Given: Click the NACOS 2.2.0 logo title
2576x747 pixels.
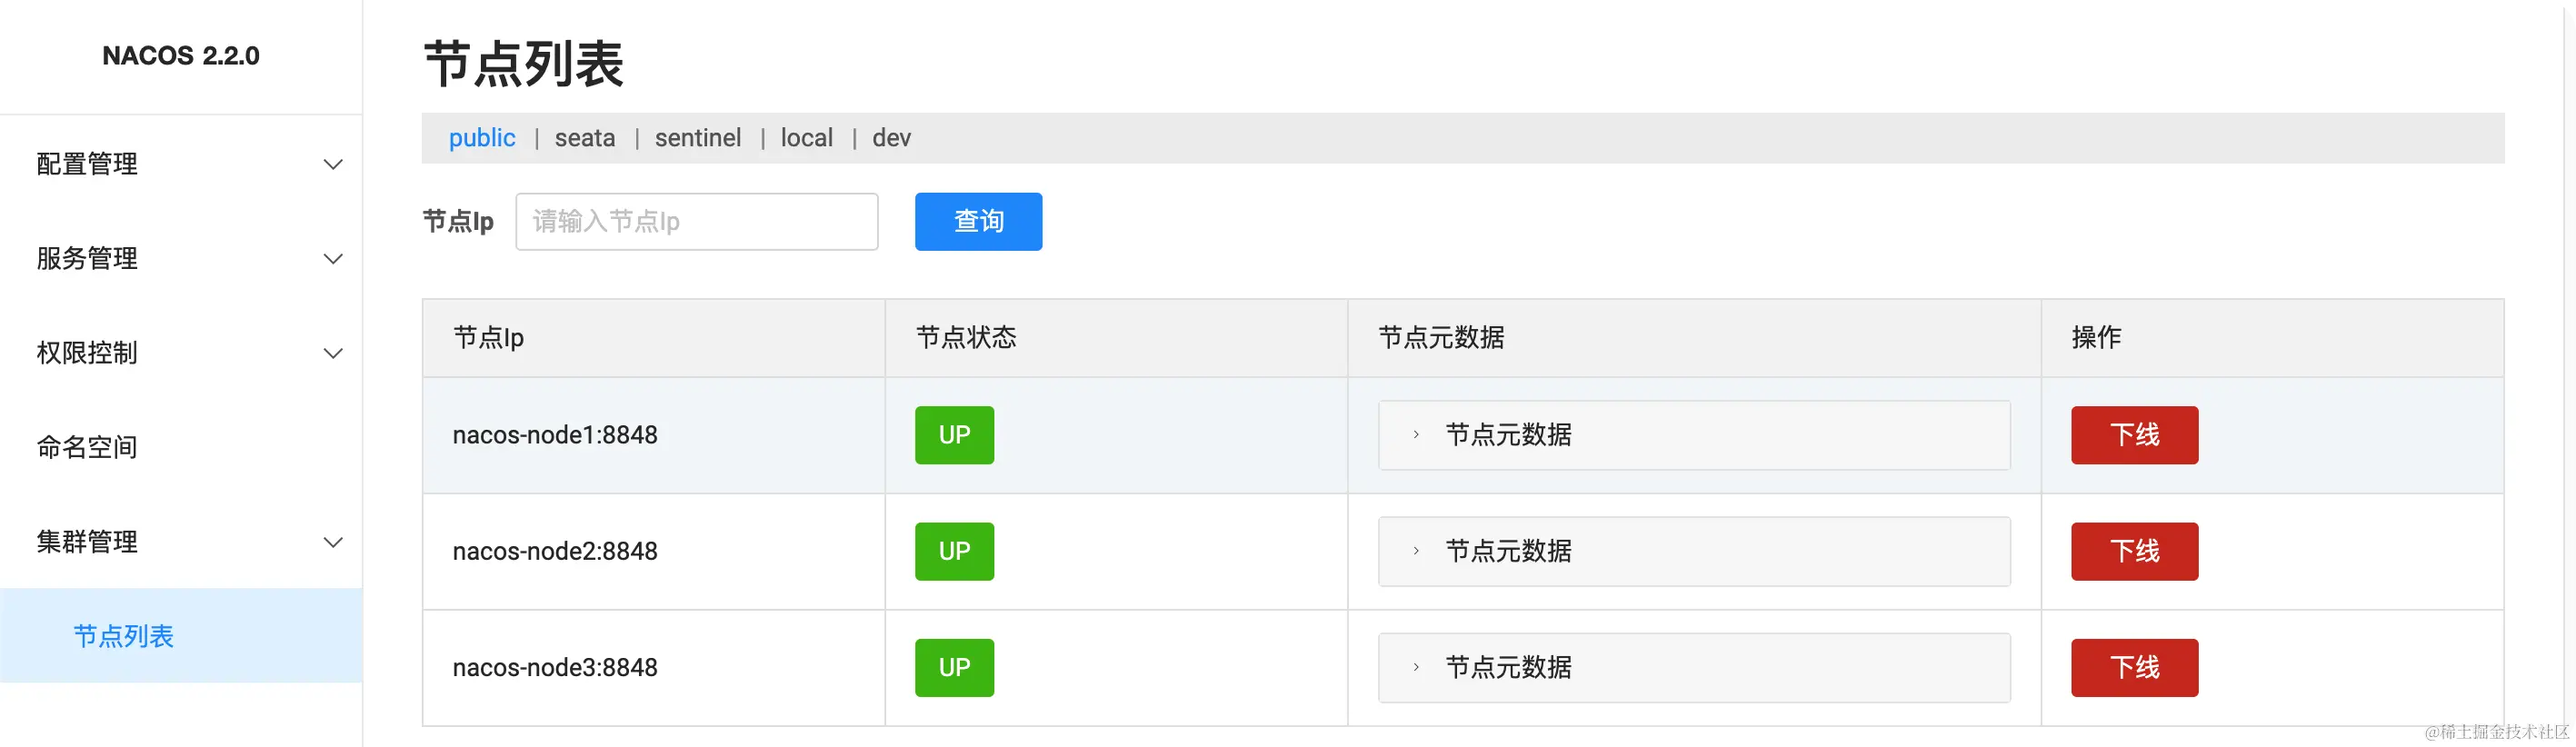Looking at the screenshot, I should click(x=181, y=56).
